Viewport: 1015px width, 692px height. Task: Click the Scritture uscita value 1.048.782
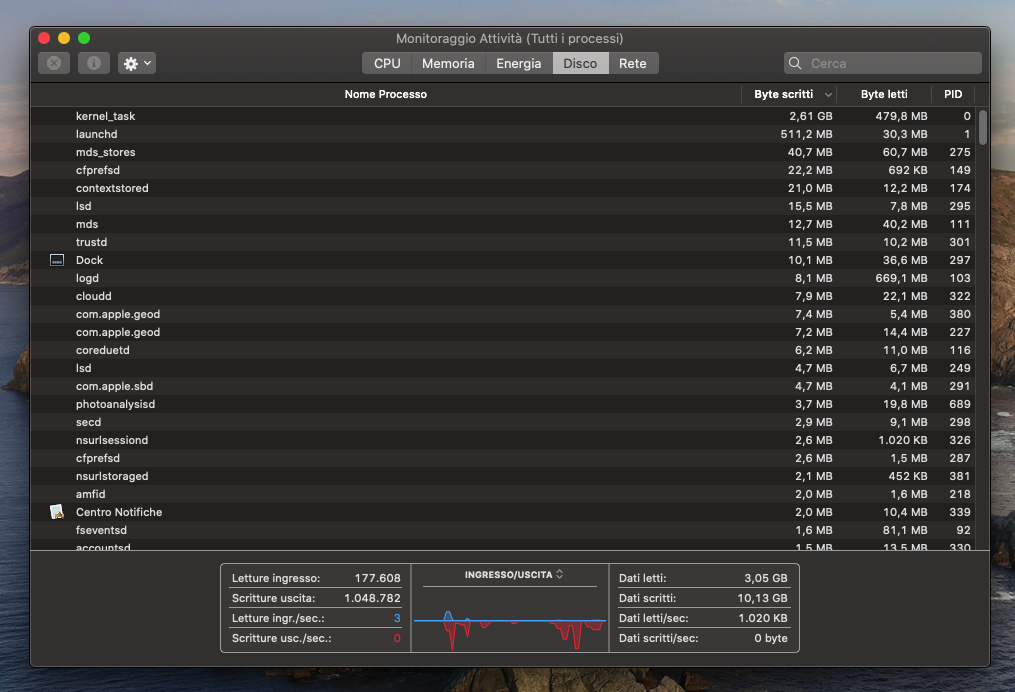pyautogui.click(x=372, y=598)
